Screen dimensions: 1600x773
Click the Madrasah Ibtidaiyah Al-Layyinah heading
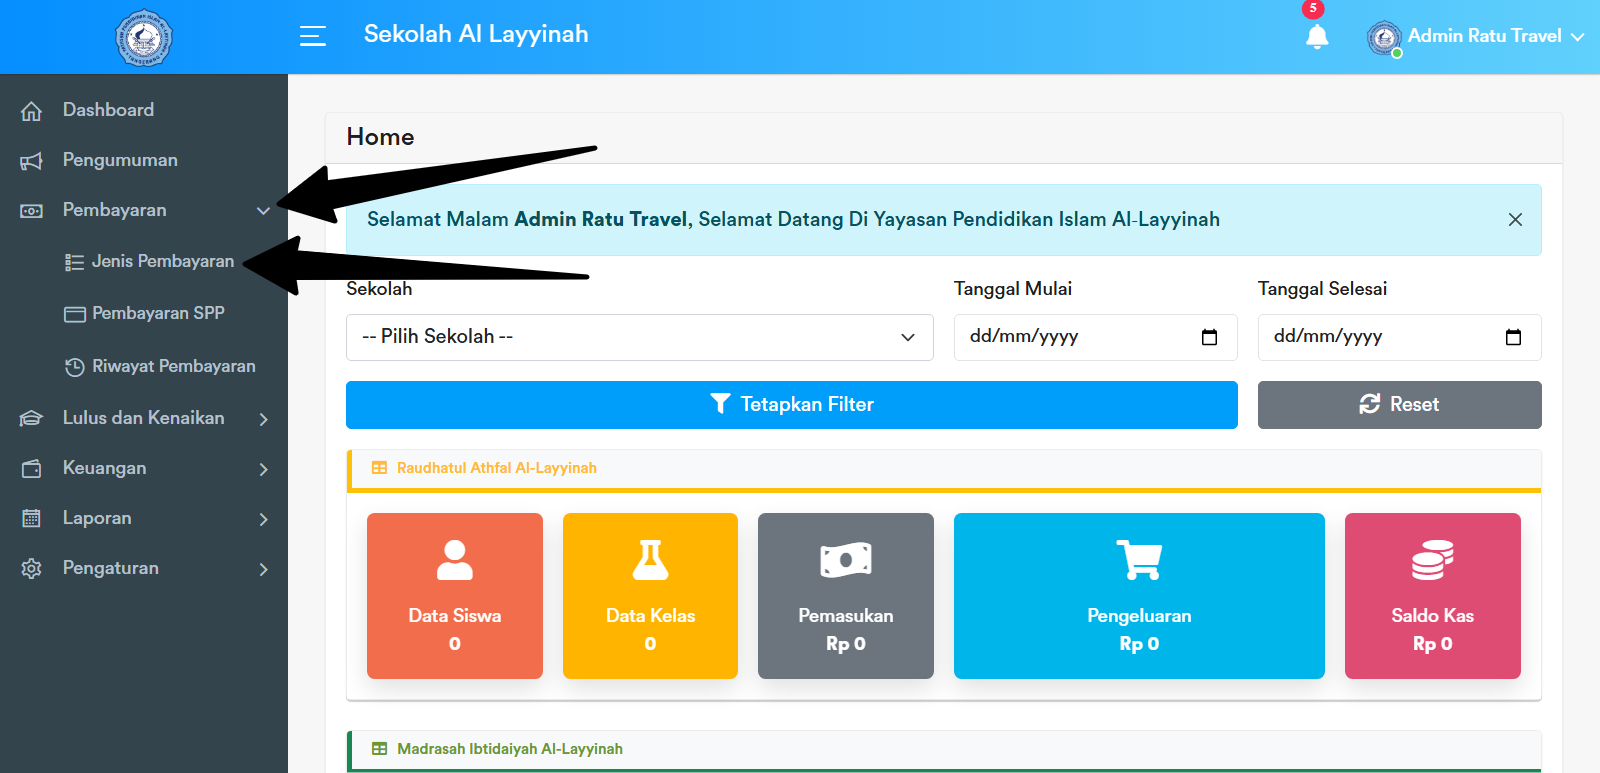tap(510, 749)
